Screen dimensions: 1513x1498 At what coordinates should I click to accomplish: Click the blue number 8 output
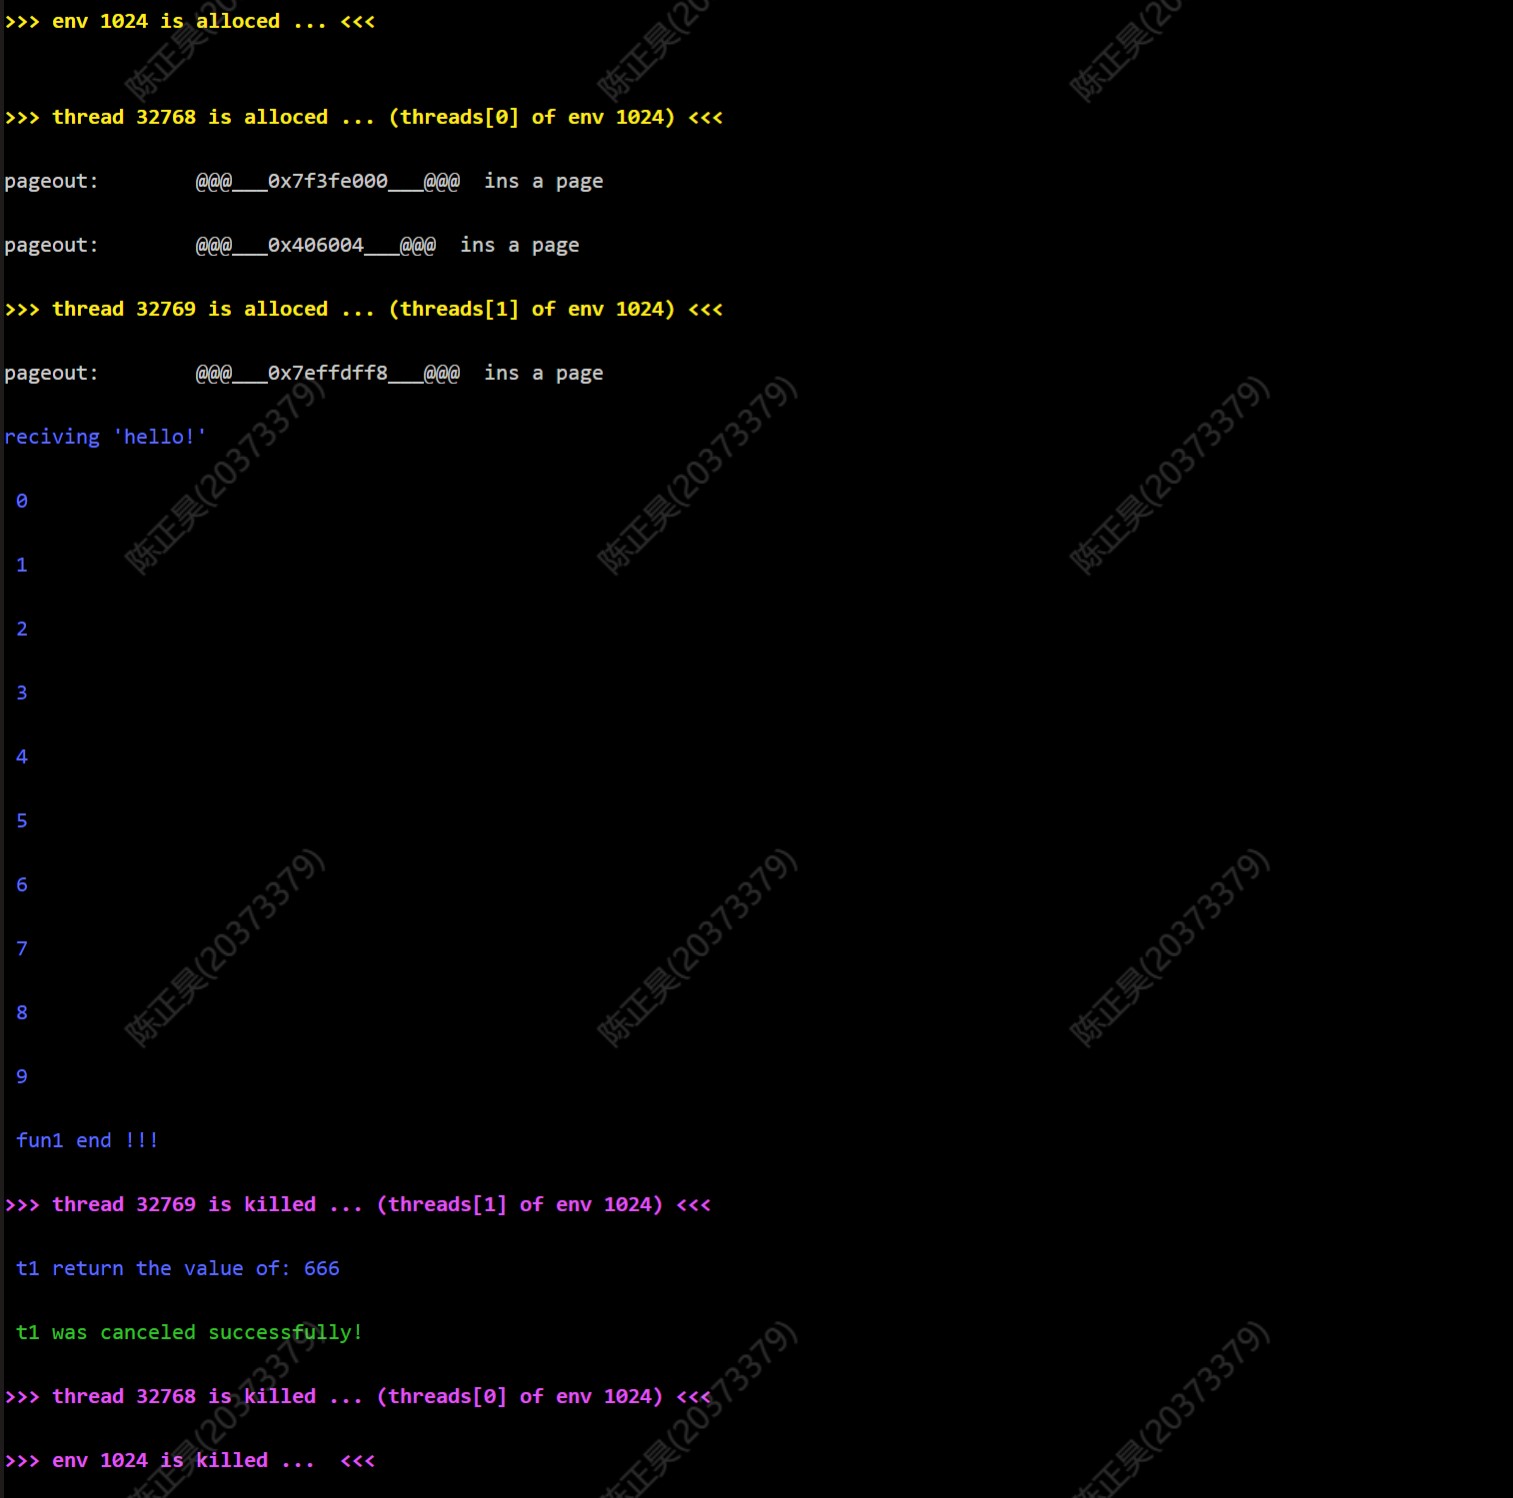click(22, 1013)
